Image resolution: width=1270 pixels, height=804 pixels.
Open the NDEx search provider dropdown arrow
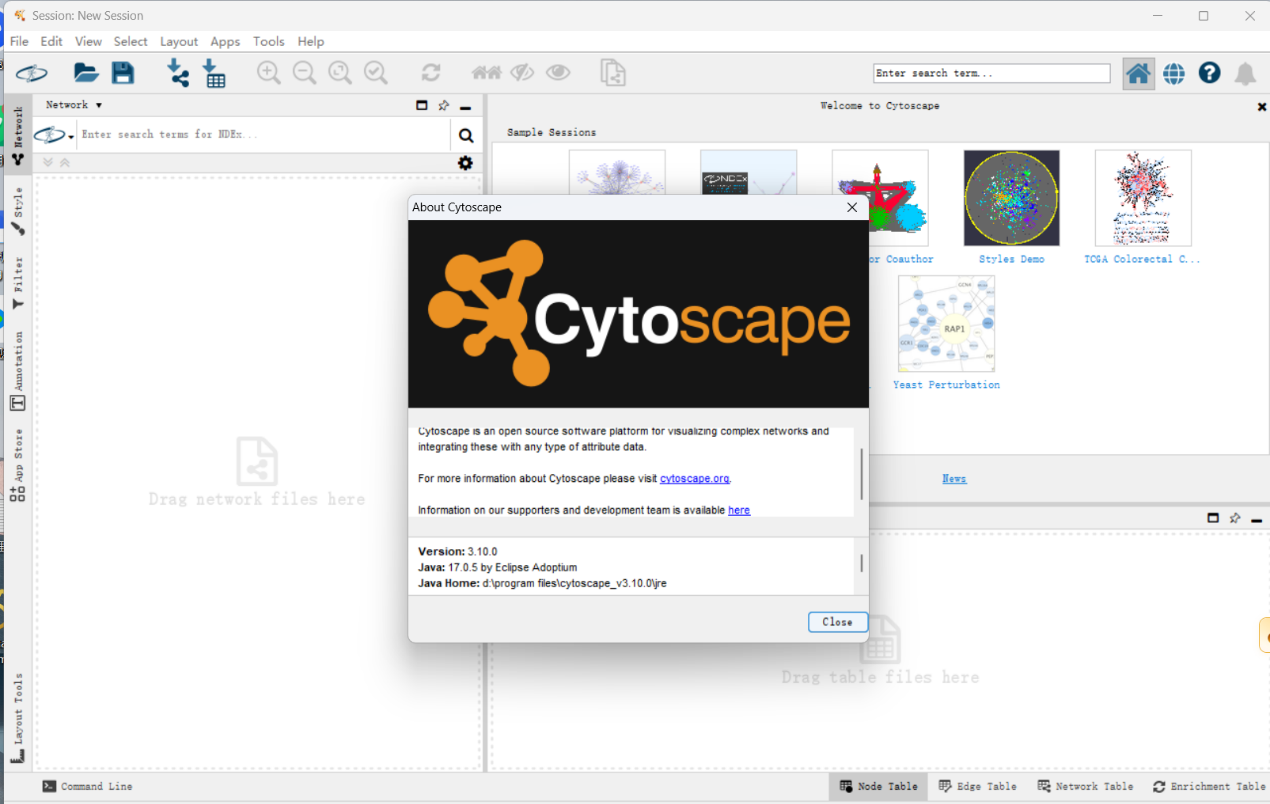pos(71,136)
